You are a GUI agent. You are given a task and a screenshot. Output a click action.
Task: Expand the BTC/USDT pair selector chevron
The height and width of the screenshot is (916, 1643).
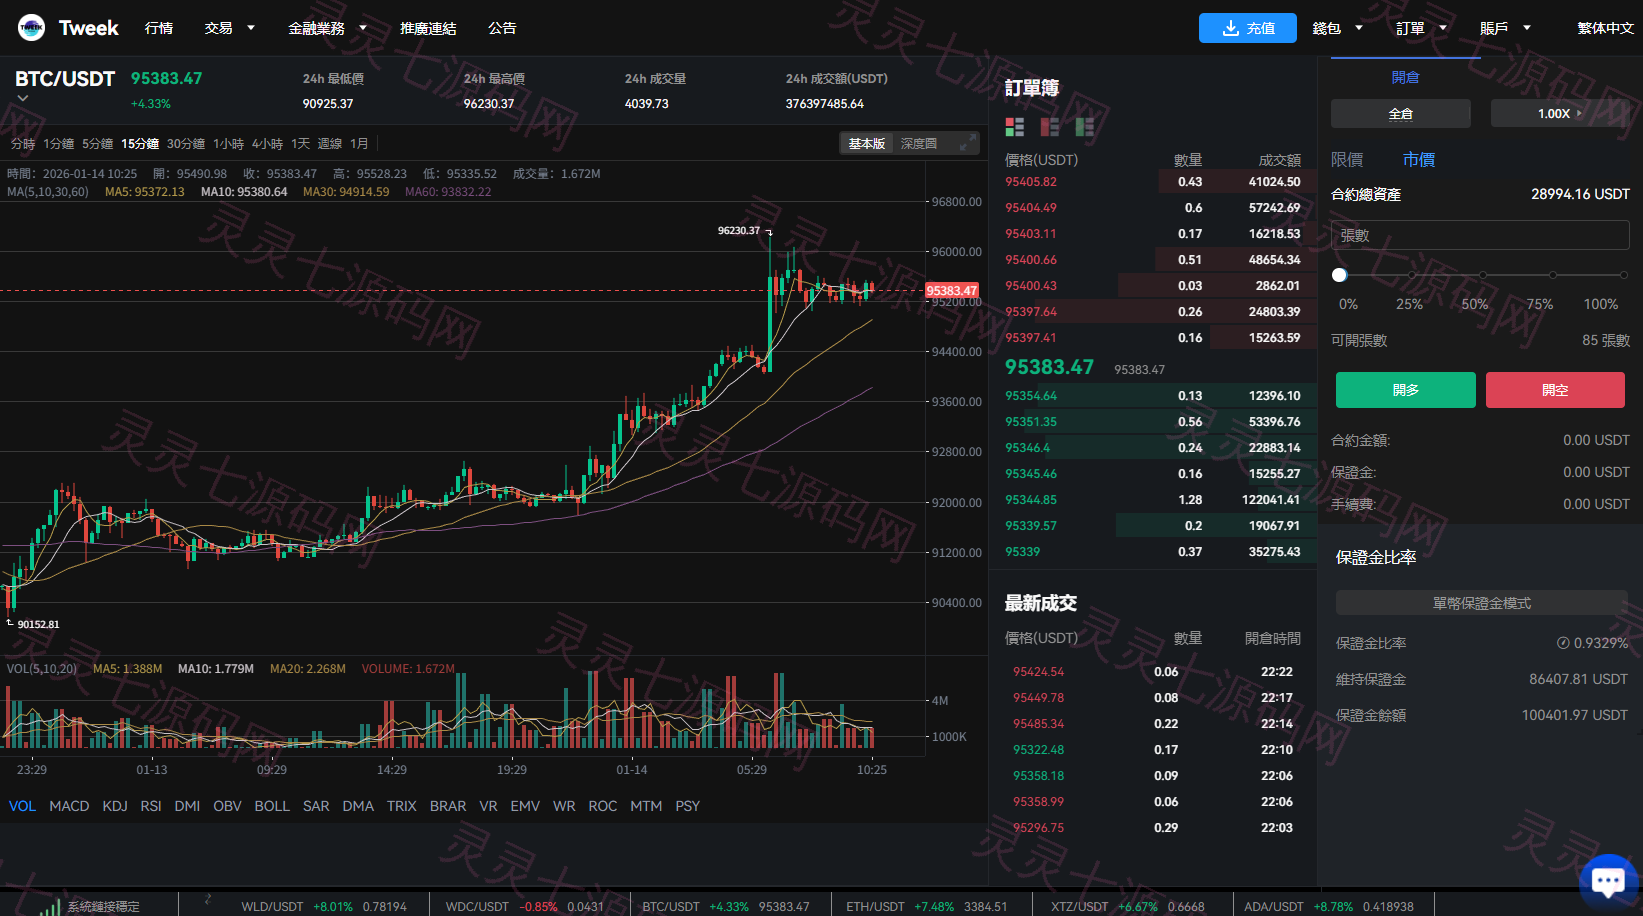click(x=23, y=98)
